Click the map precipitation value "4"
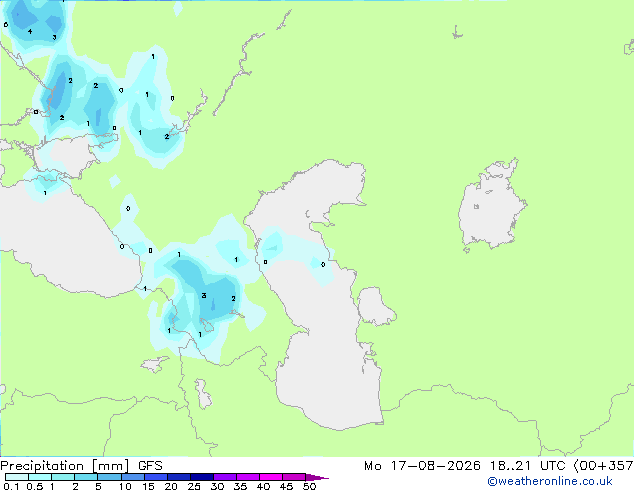634x490 pixels. pyautogui.click(x=30, y=32)
